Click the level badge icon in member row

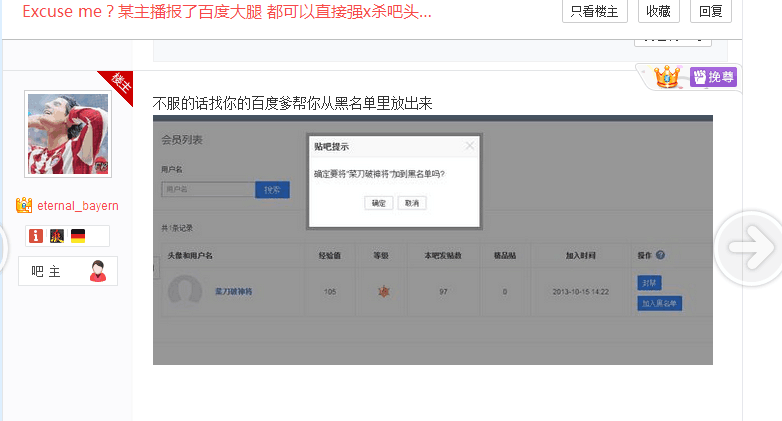pos(384,291)
